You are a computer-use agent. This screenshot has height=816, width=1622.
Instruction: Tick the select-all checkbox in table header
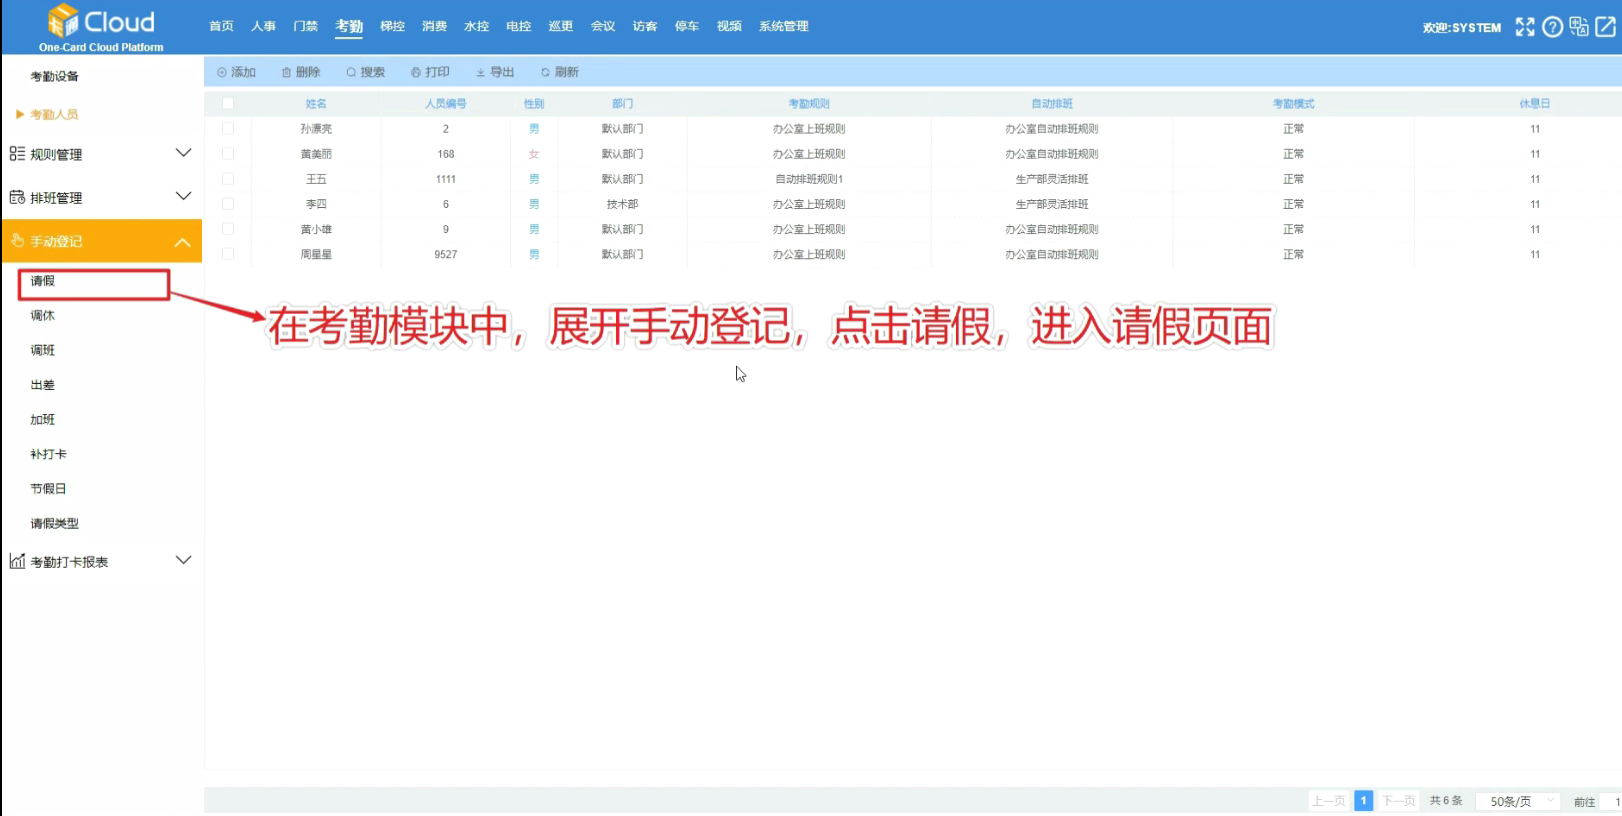[x=228, y=103]
